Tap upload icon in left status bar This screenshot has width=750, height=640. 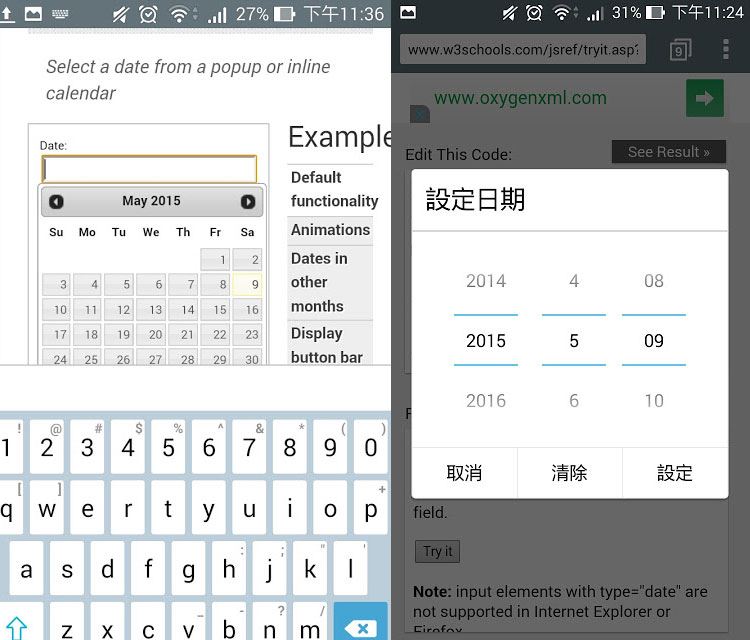click(x=7, y=14)
